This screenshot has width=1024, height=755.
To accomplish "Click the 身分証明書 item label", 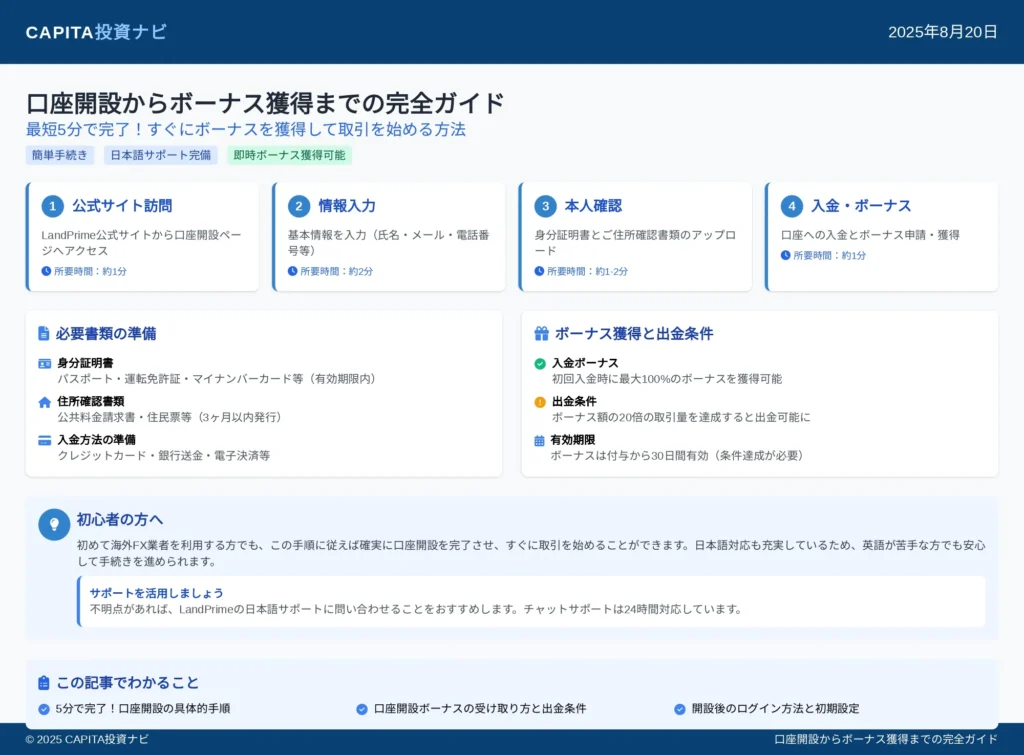I will 86,363.
